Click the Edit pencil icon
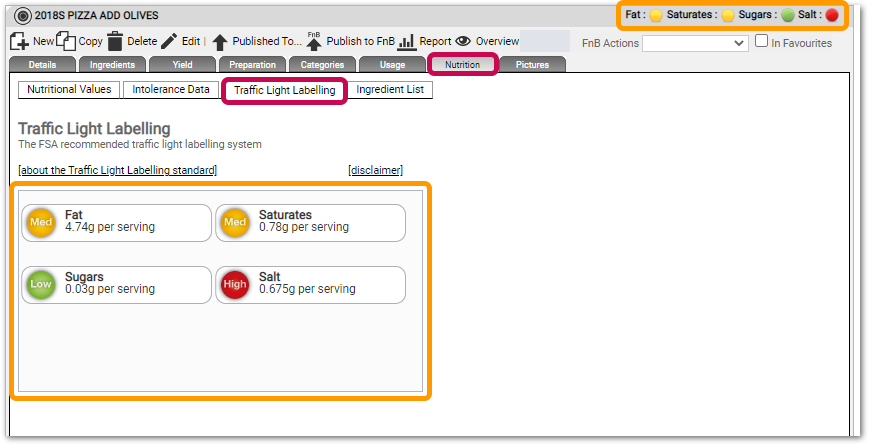869x445 pixels. coord(169,41)
